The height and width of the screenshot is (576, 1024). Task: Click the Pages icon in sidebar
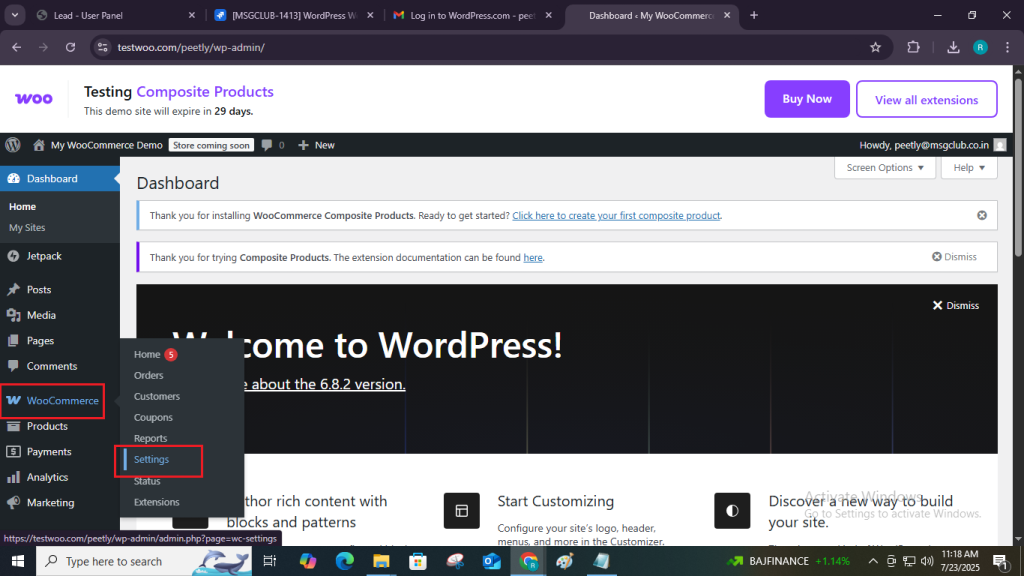click(14, 340)
